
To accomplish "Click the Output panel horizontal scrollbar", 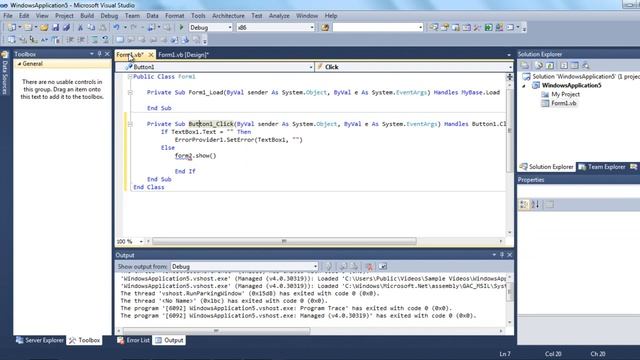I will 216,331.
